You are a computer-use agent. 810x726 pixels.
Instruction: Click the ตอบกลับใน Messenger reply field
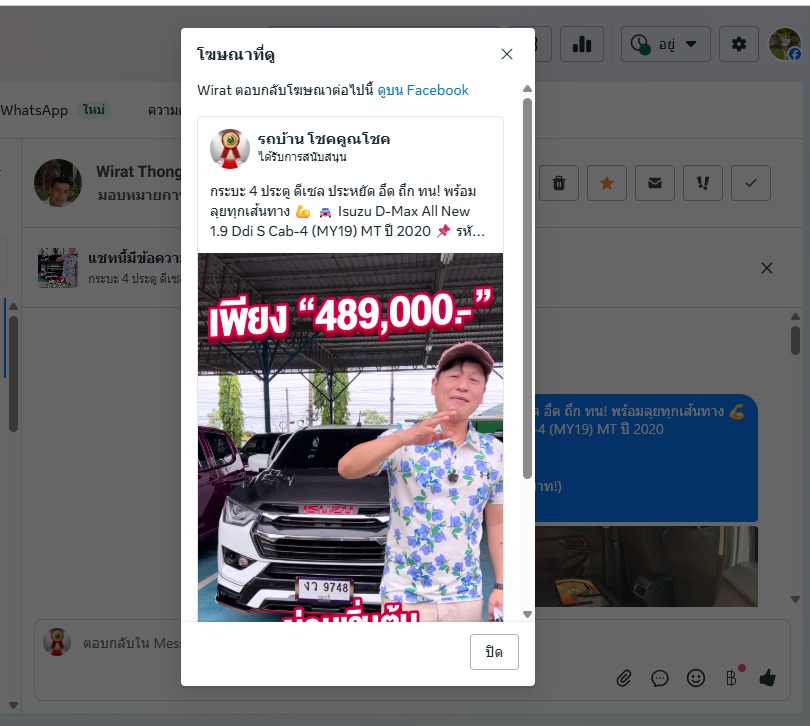coord(130,643)
